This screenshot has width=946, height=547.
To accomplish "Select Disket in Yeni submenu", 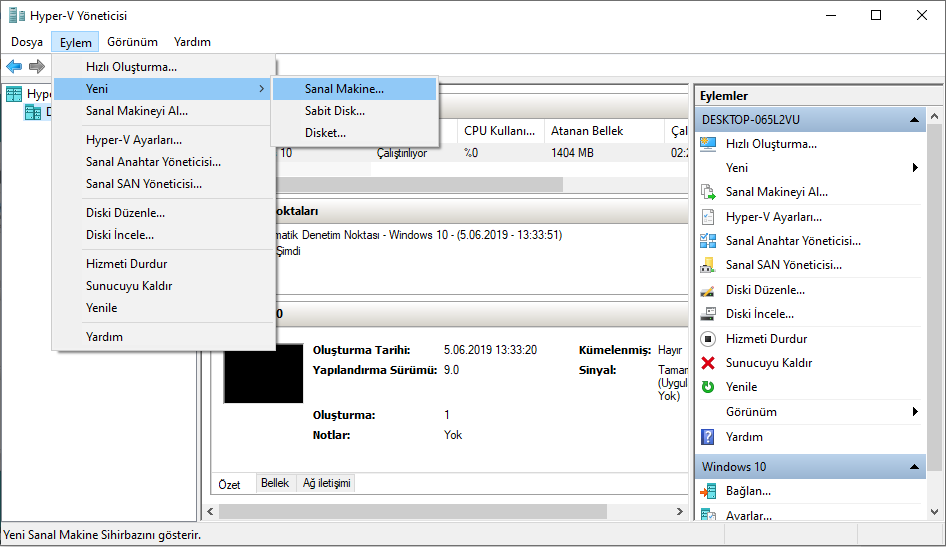I will pyautogui.click(x=354, y=133).
